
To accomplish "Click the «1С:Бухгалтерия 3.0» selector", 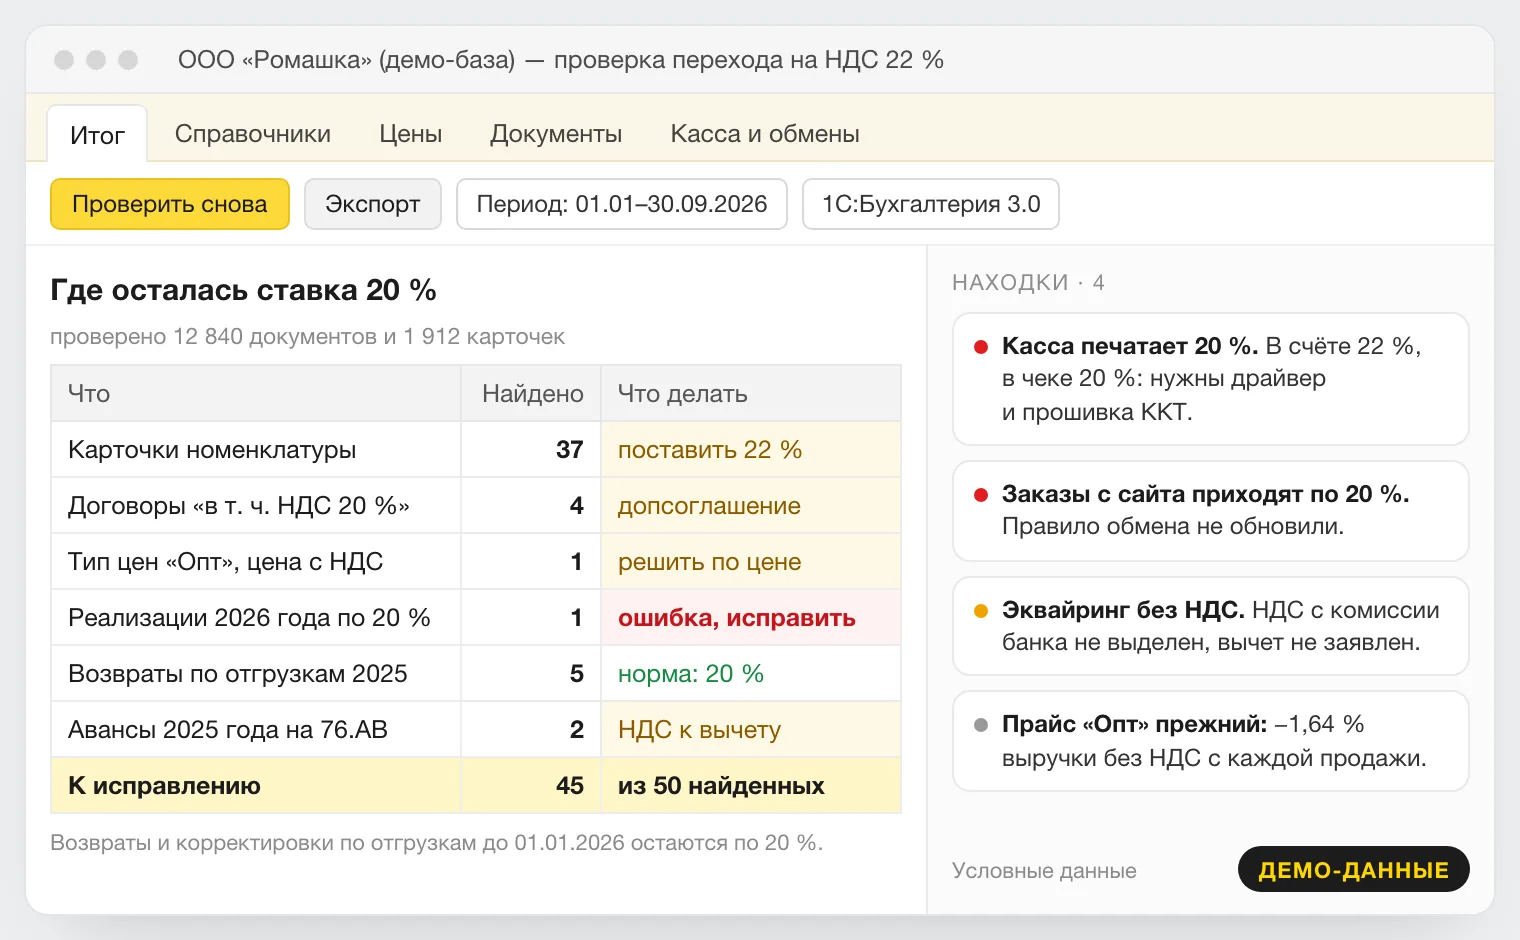I will [x=931, y=204].
